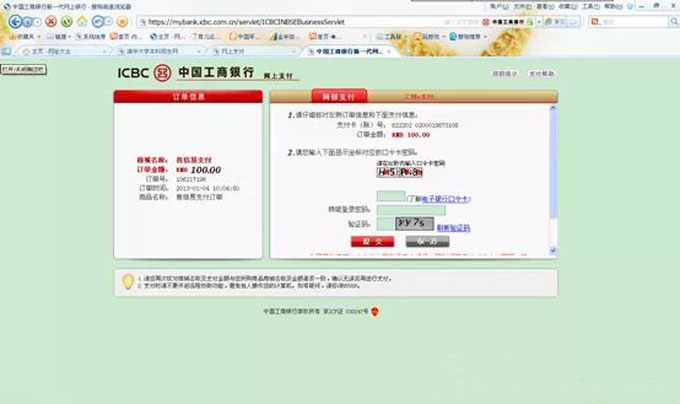Open the 电子银行口令卡 link
Image resolution: width=680 pixels, height=404 pixels.
click(x=445, y=199)
